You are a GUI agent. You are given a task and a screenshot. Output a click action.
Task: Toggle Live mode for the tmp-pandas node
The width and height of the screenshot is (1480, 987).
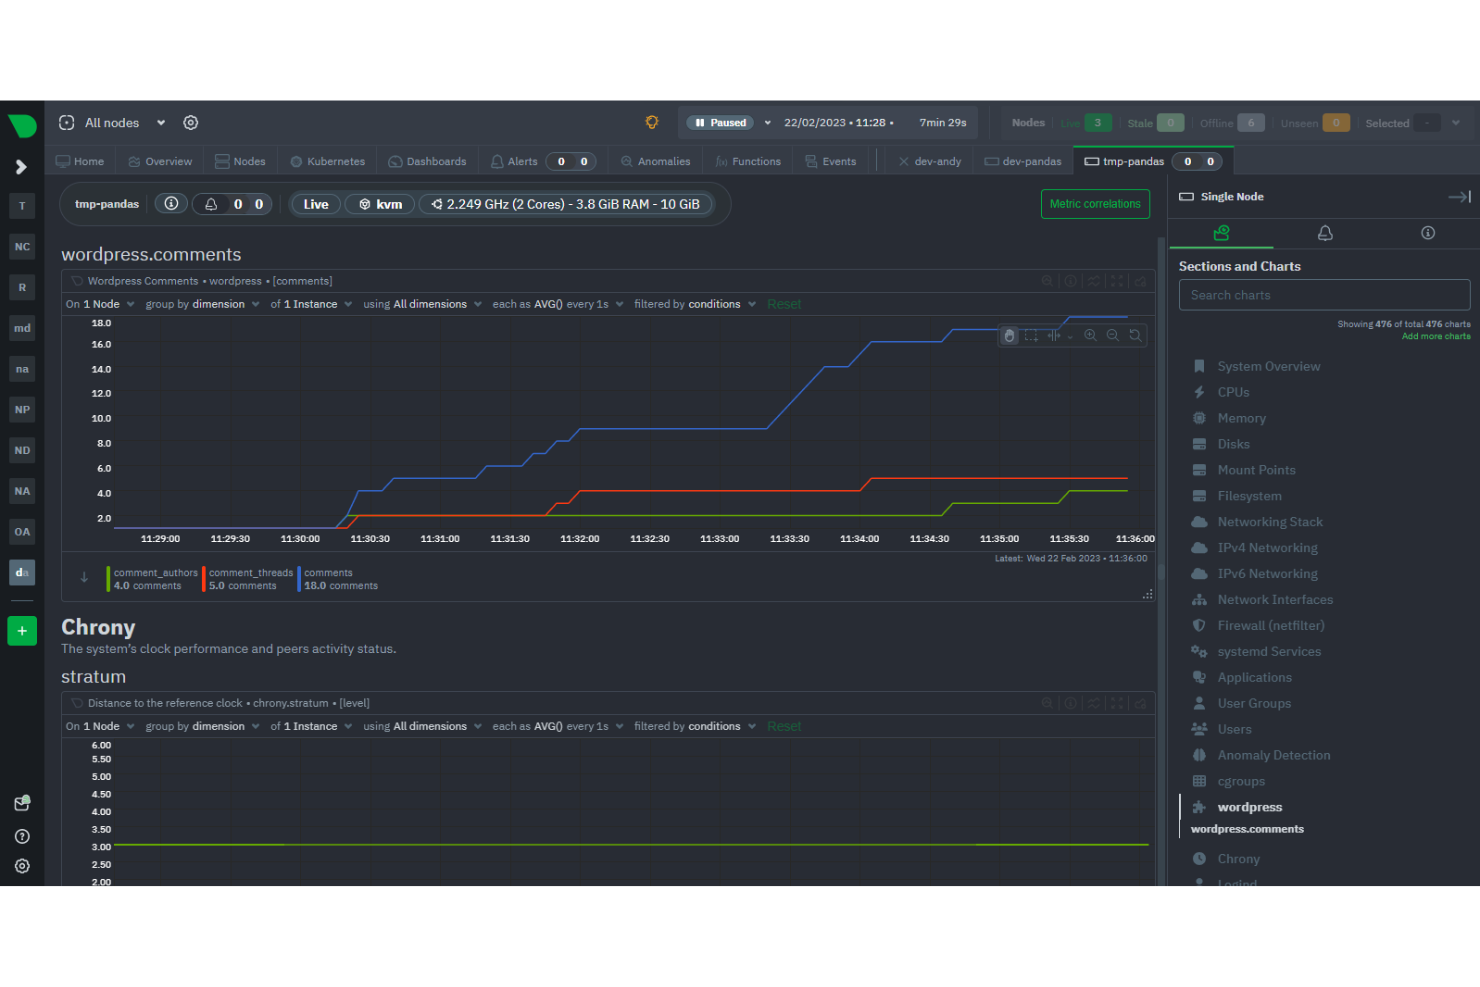point(315,204)
